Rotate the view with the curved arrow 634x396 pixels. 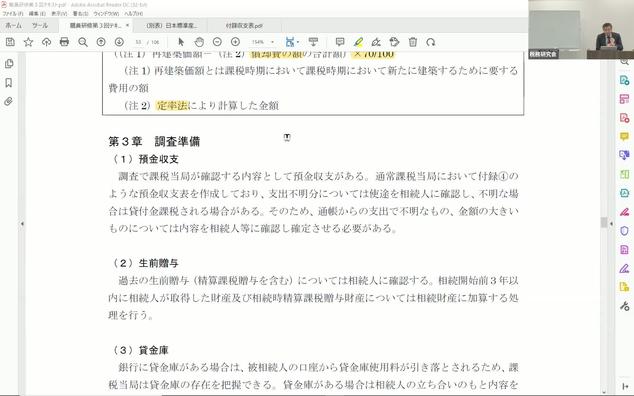[431, 42]
